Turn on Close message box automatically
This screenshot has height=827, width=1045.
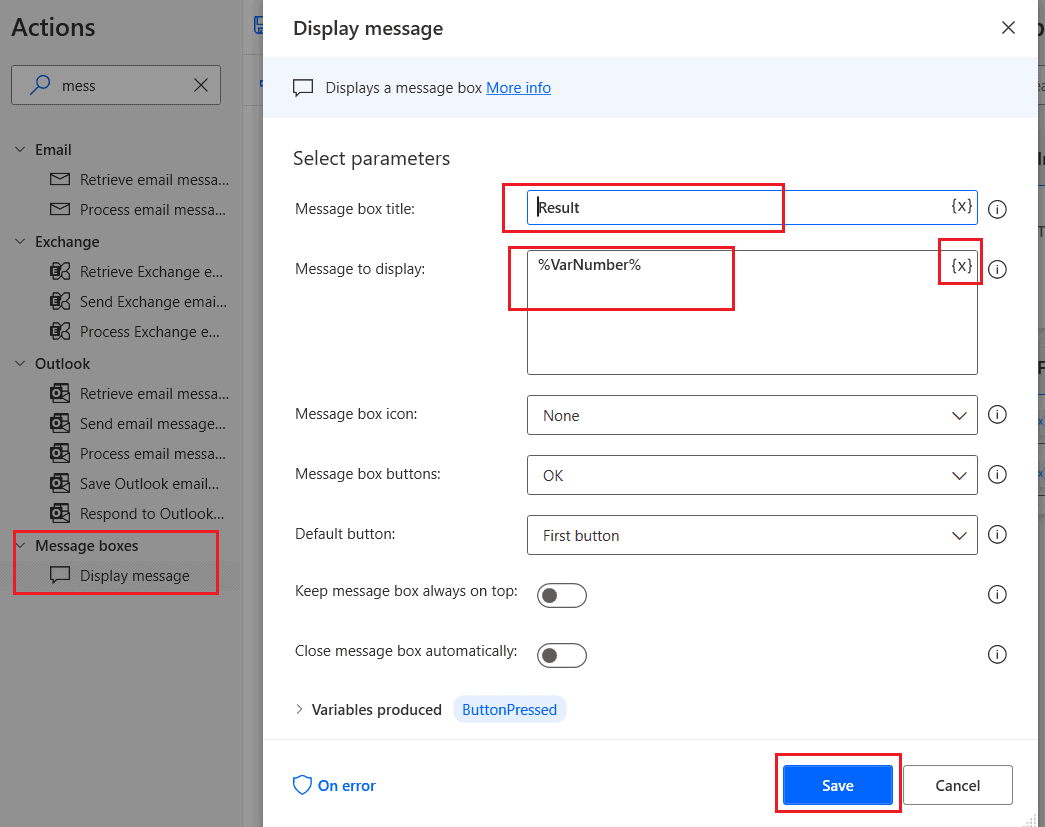(x=561, y=655)
